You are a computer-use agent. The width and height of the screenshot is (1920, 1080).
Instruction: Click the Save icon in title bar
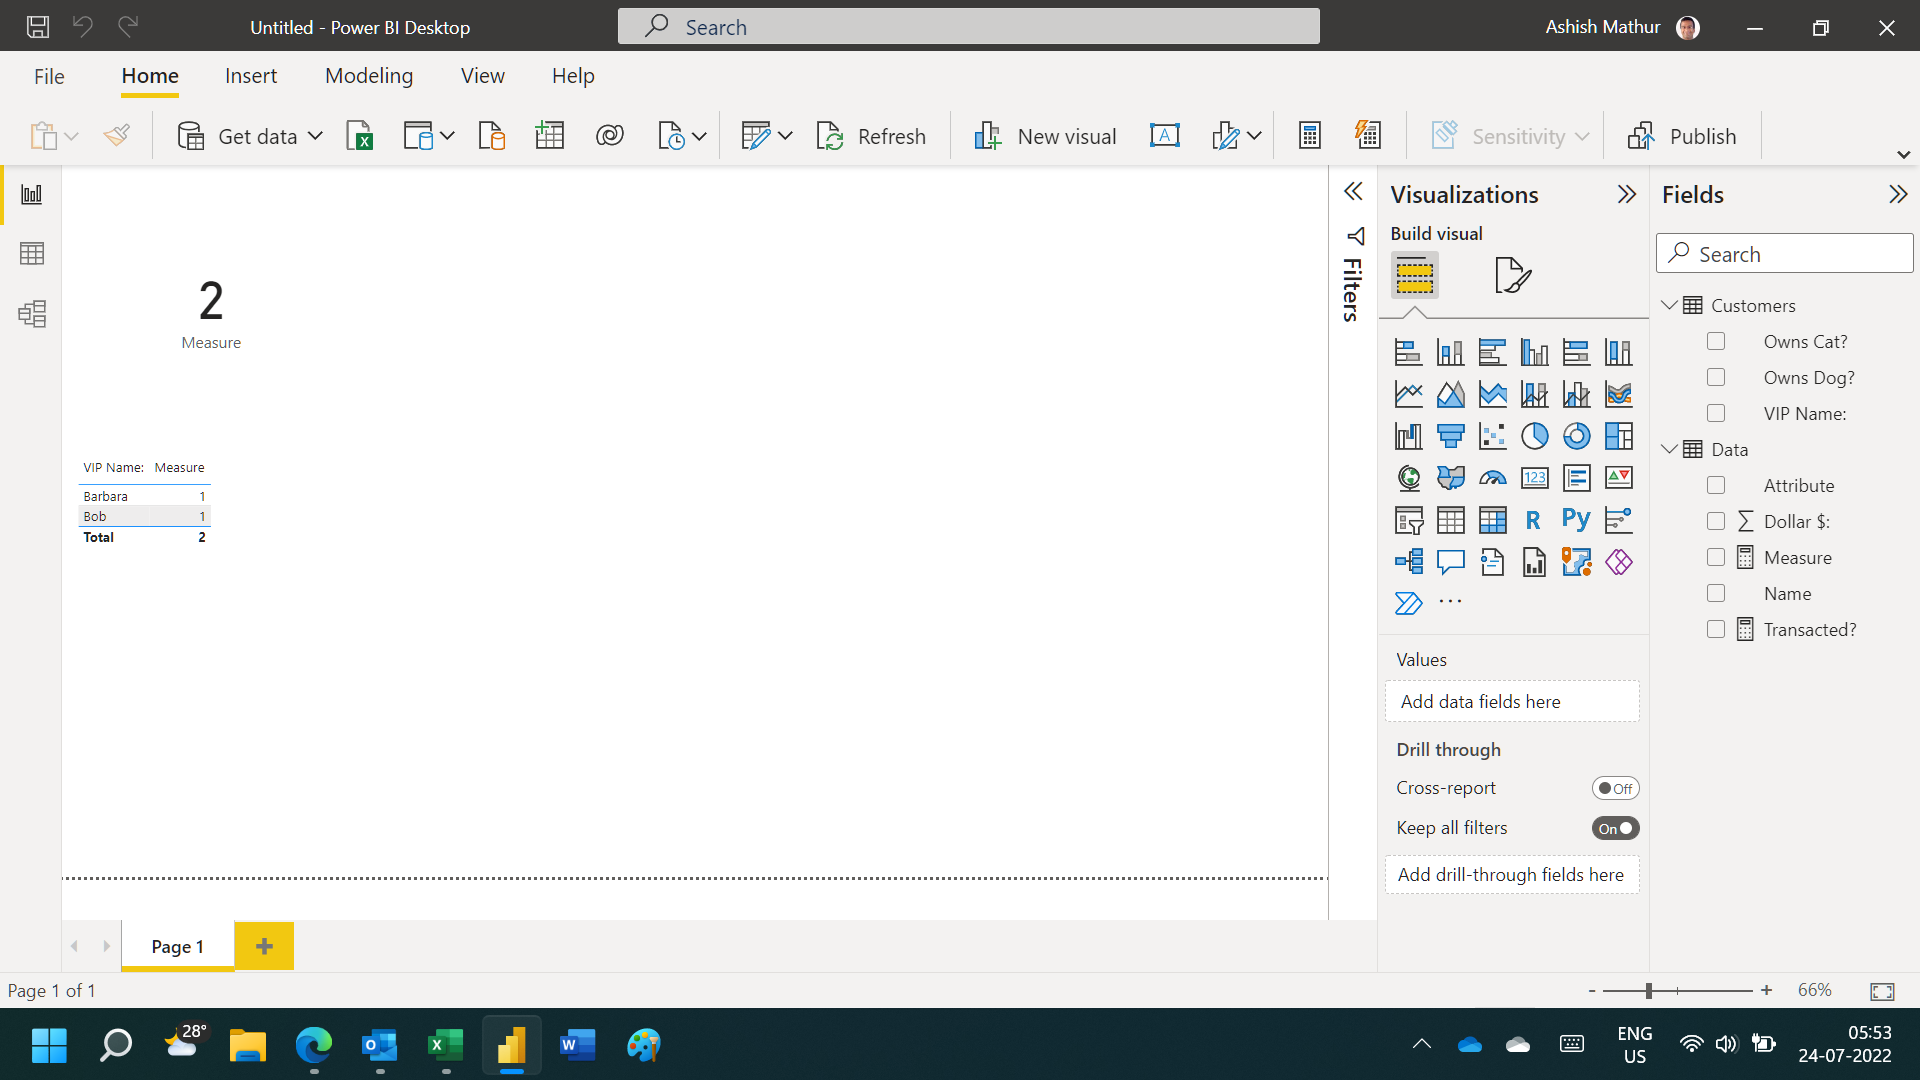point(38,27)
